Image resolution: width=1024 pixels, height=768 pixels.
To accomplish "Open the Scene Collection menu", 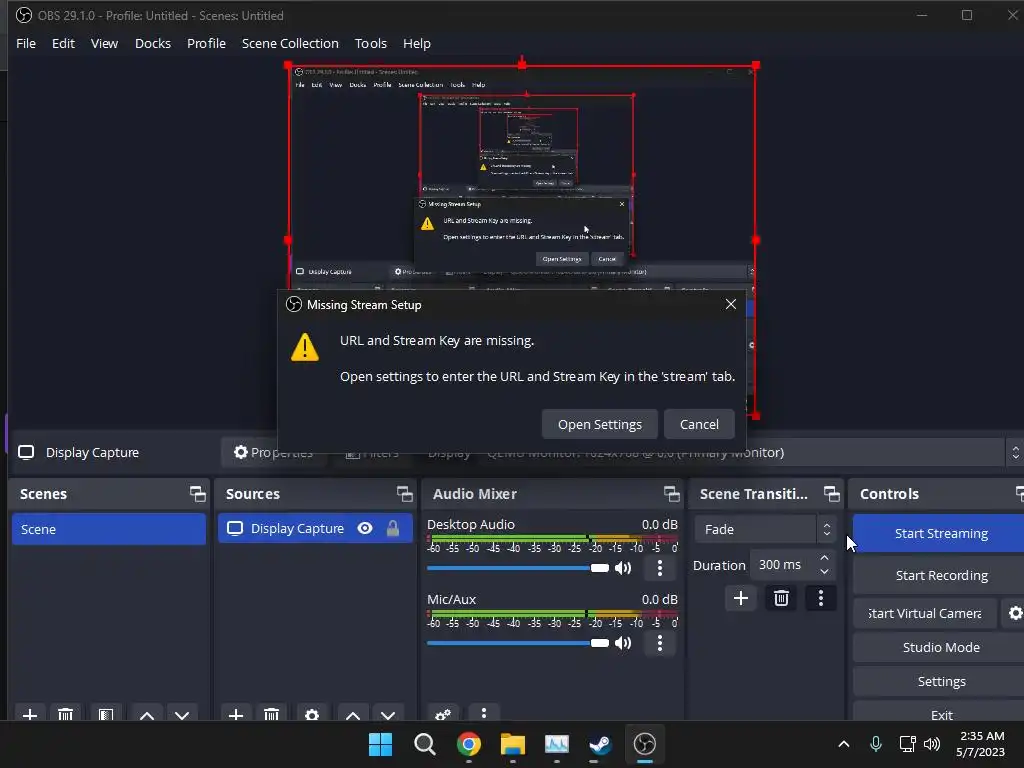I will 290,43.
